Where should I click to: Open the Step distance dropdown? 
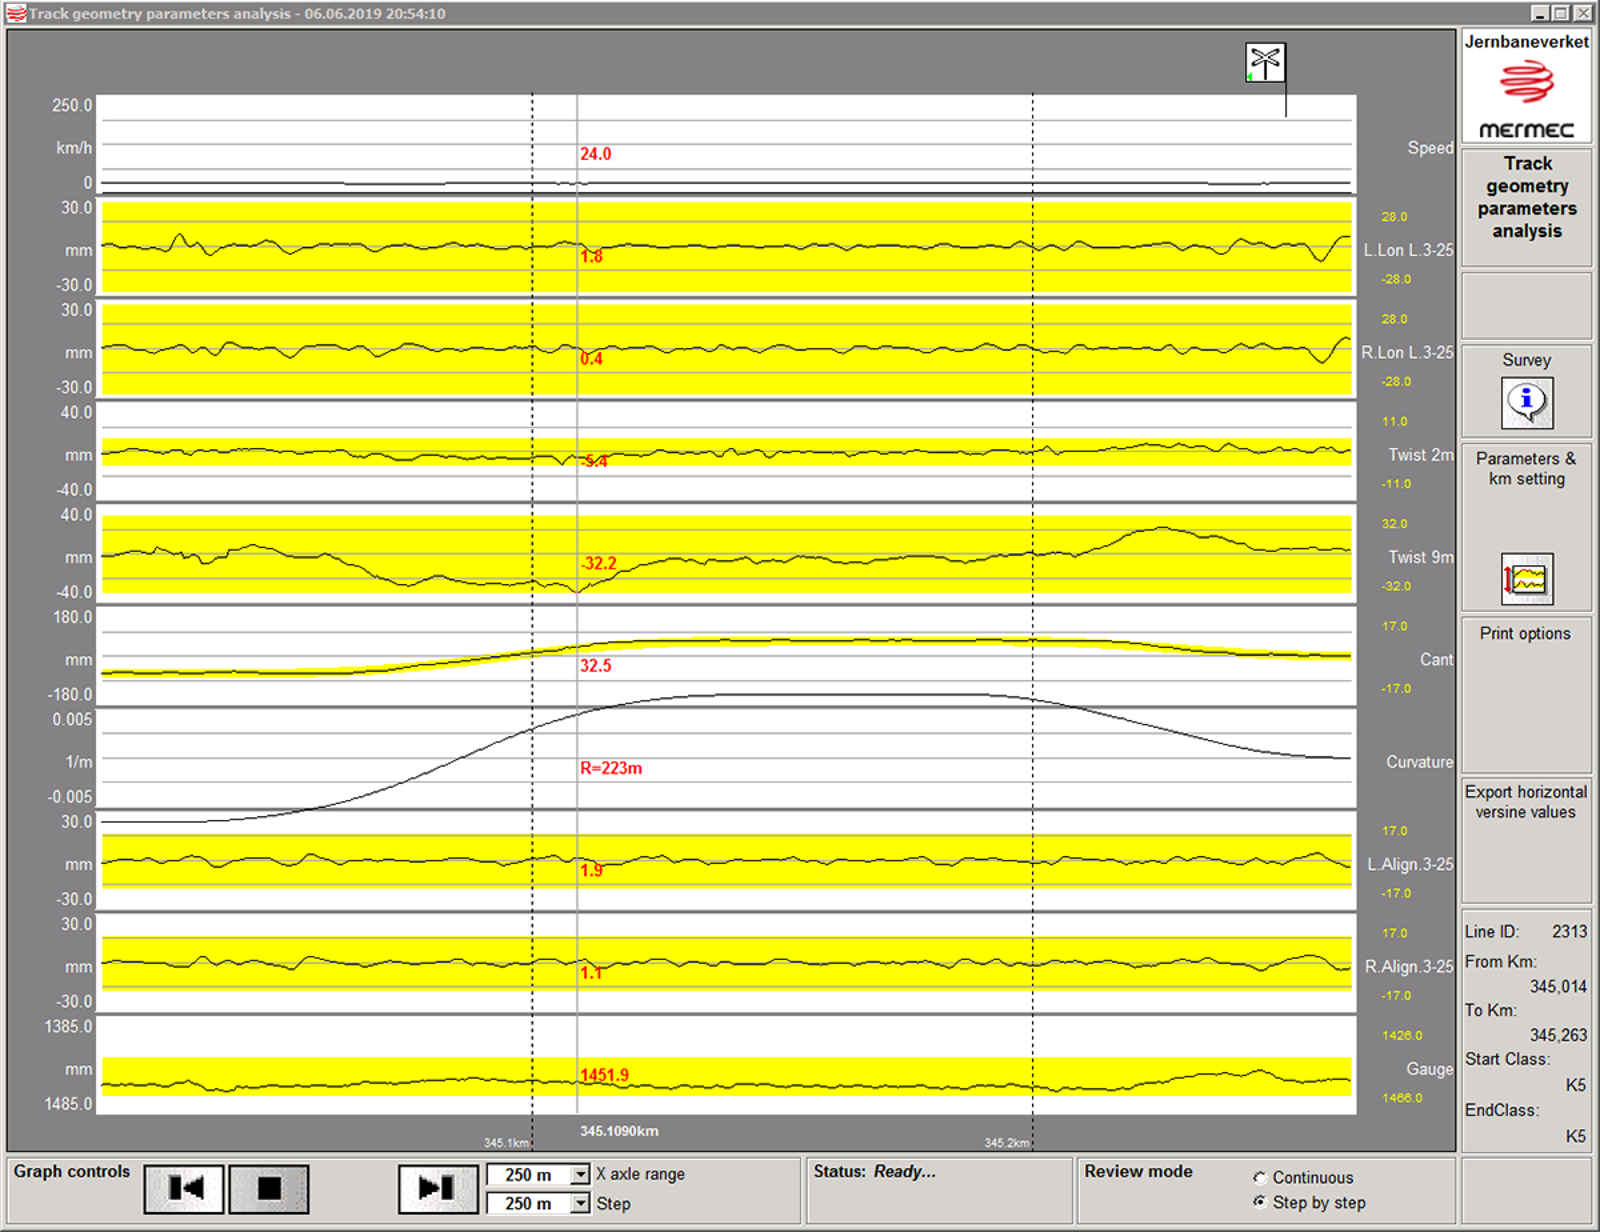tap(578, 1204)
